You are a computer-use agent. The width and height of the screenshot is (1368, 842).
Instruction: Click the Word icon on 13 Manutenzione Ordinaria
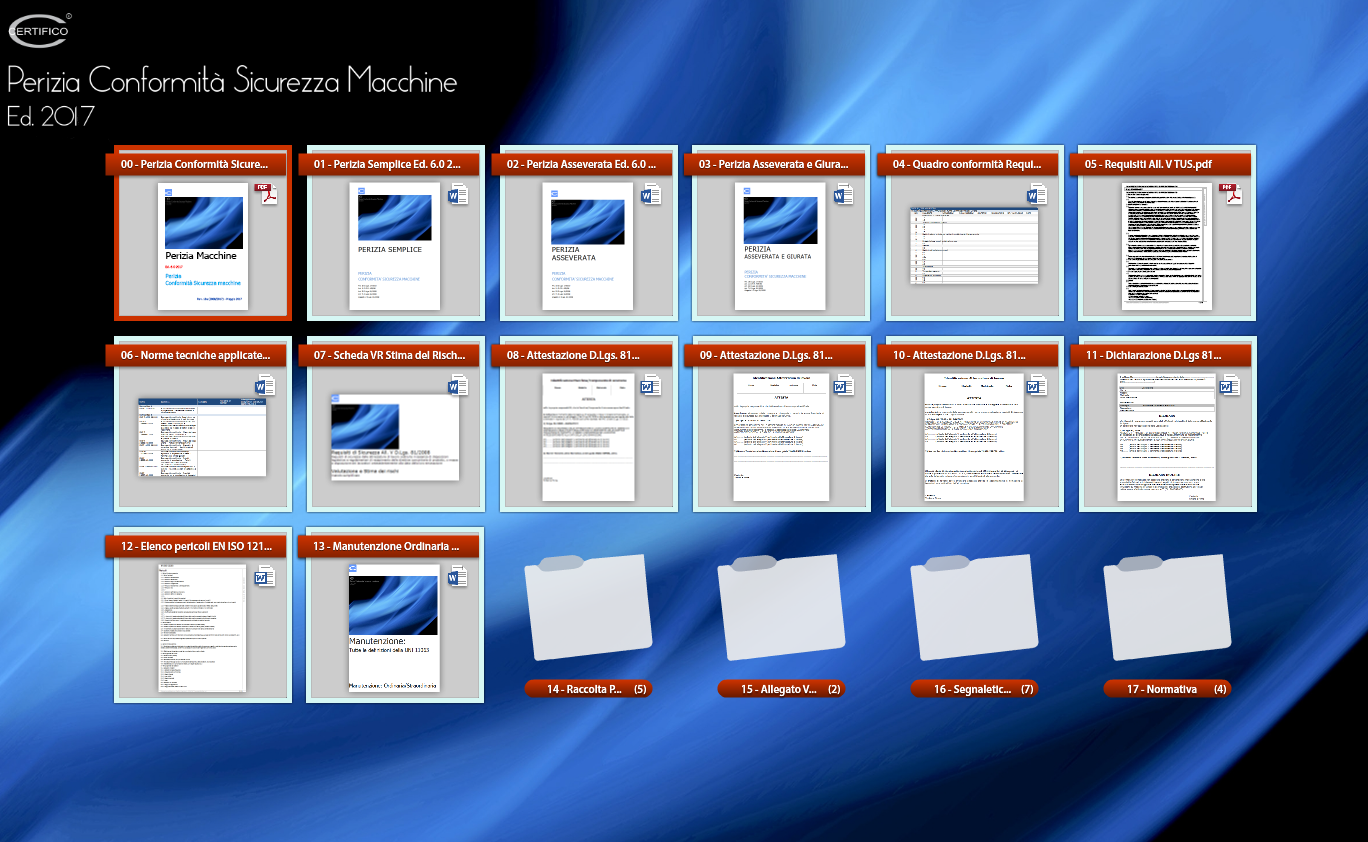pyautogui.click(x=459, y=576)
